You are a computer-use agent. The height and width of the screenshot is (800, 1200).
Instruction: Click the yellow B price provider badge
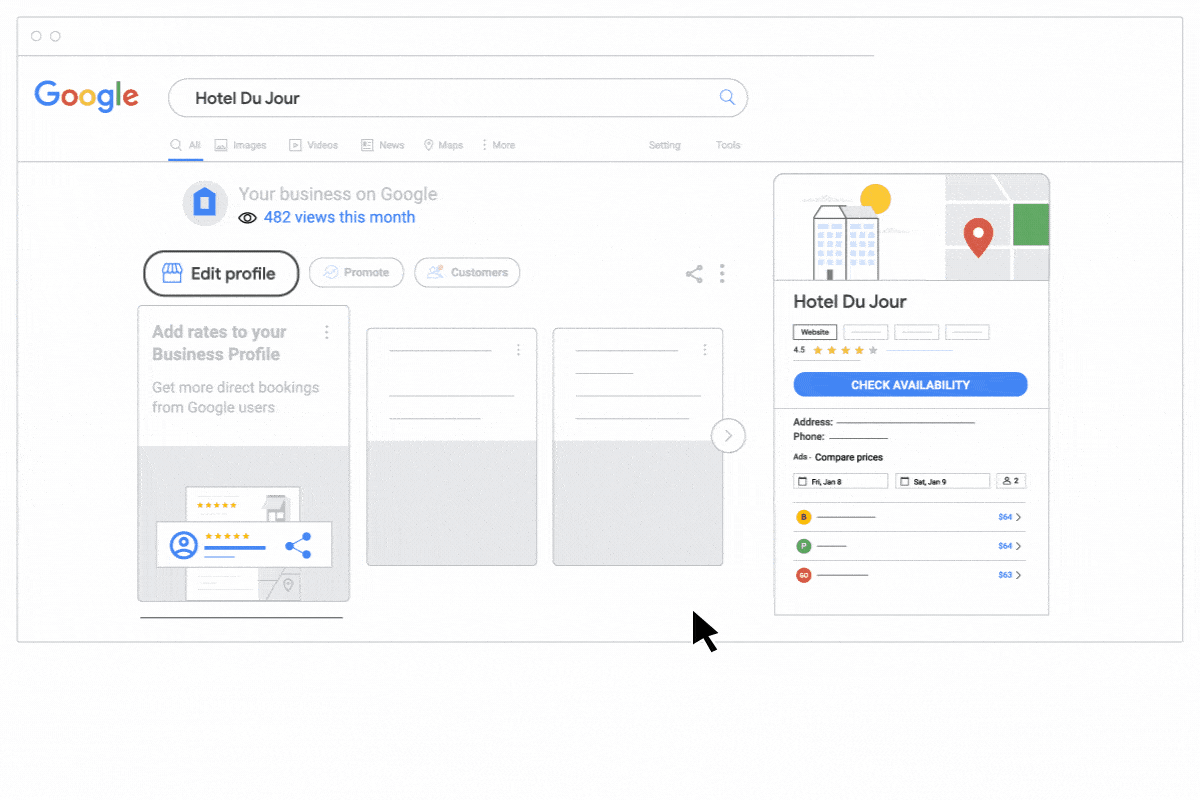[803, 517]
